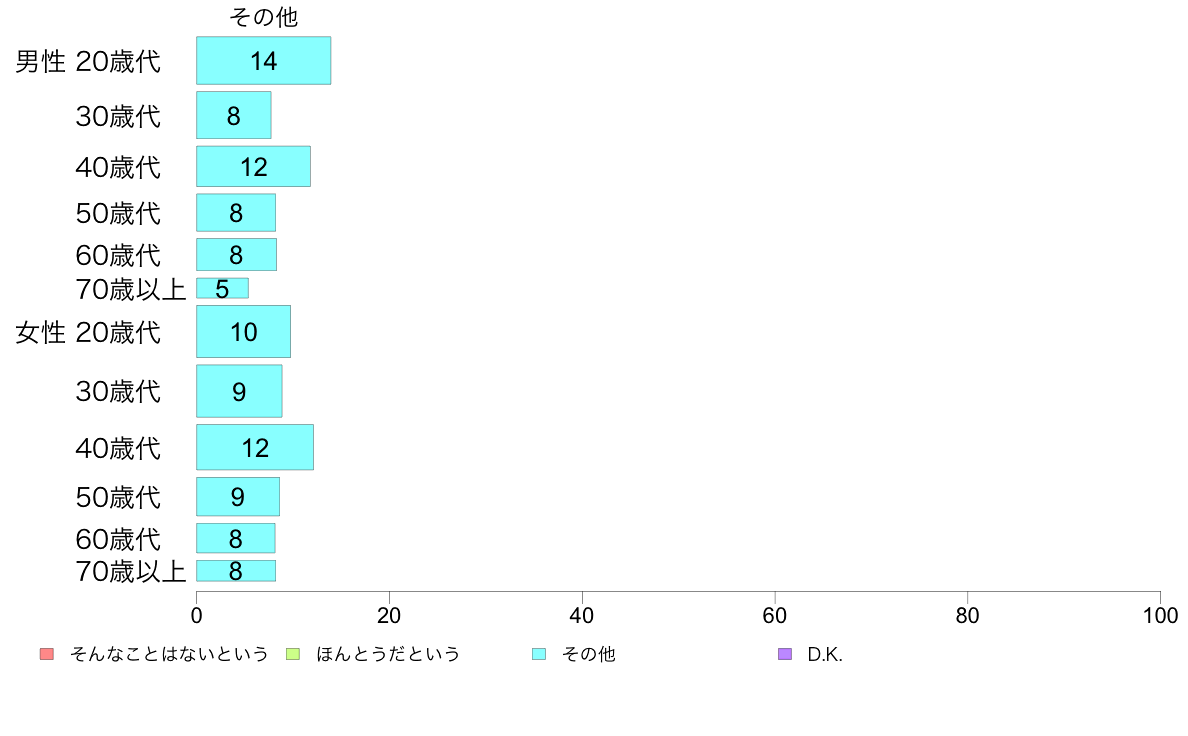Click the 40 tick on the x-axis
The height and width of the screenshot is (736, 1188).
(582, 615)
